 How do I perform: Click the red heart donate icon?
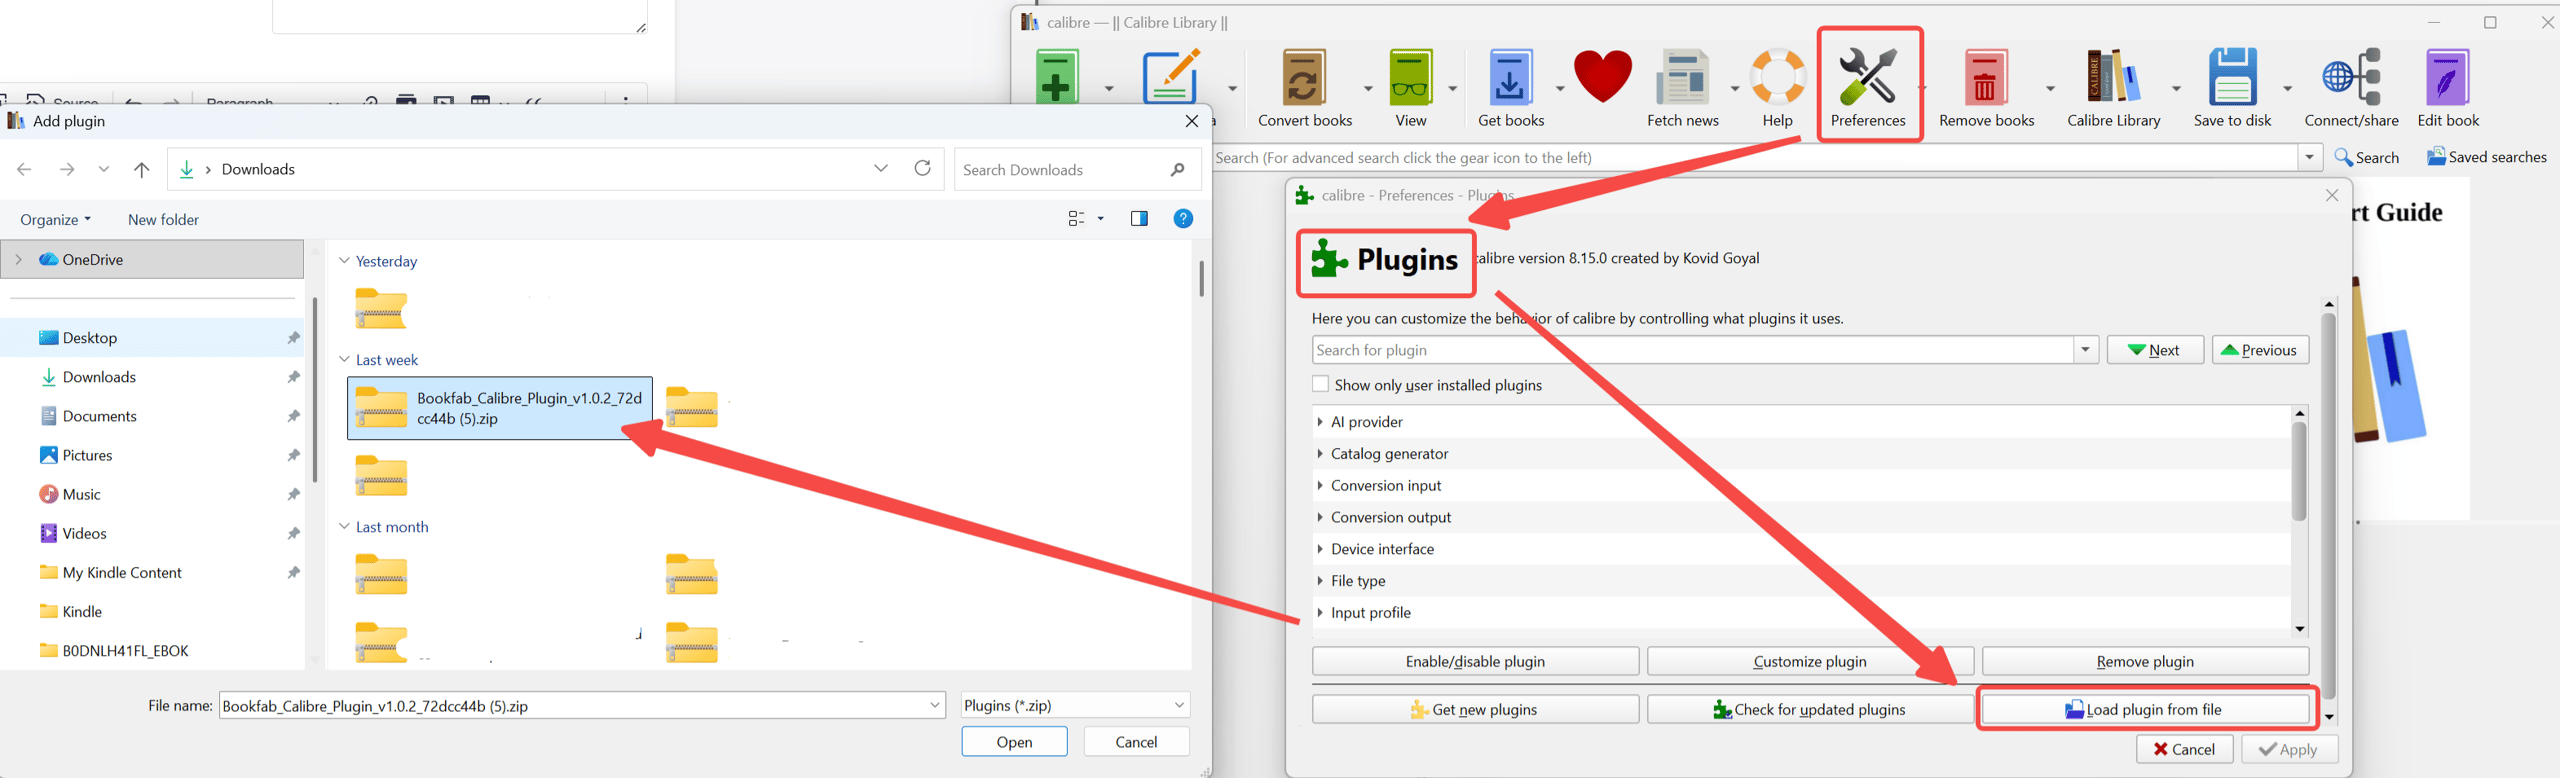click(x=1602, y=77)
